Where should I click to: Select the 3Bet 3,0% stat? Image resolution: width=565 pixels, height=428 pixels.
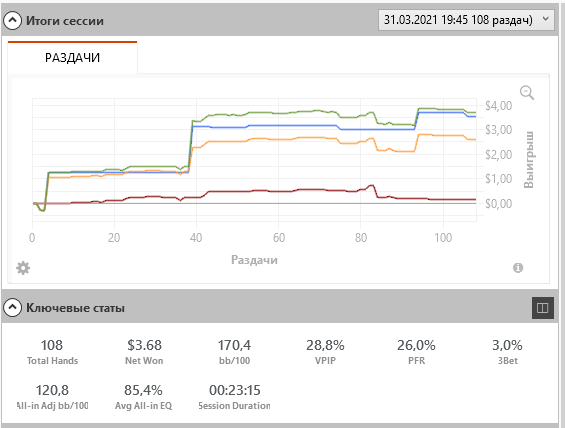[507, 351]
